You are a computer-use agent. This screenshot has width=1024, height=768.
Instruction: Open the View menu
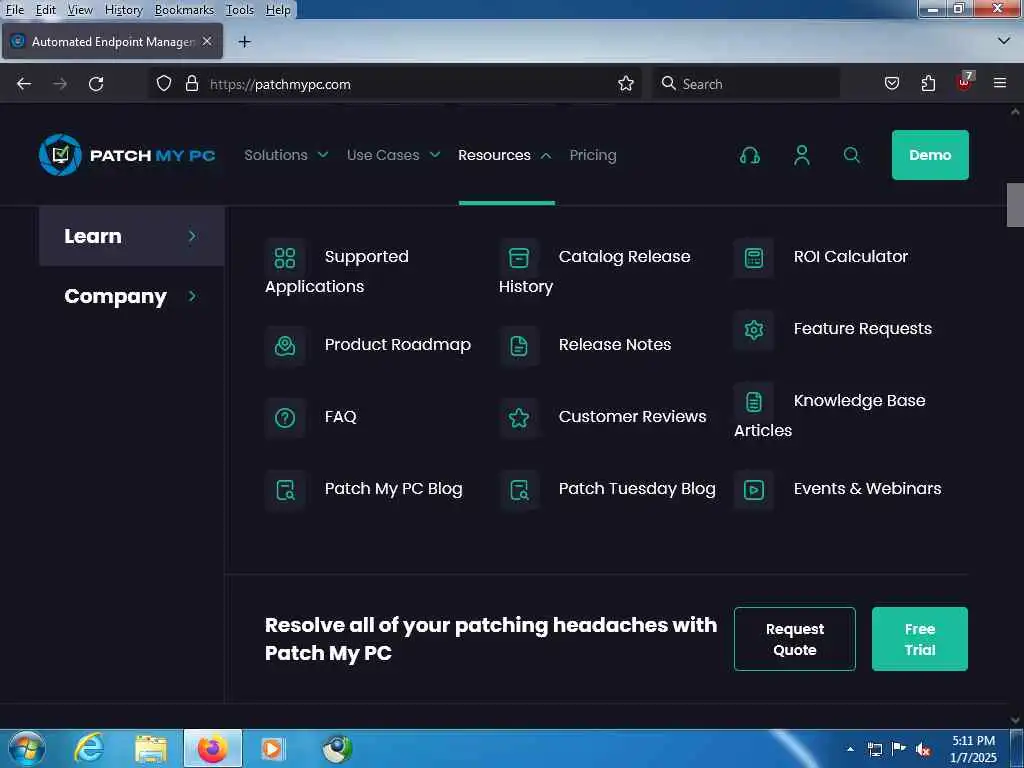[80, 10]
